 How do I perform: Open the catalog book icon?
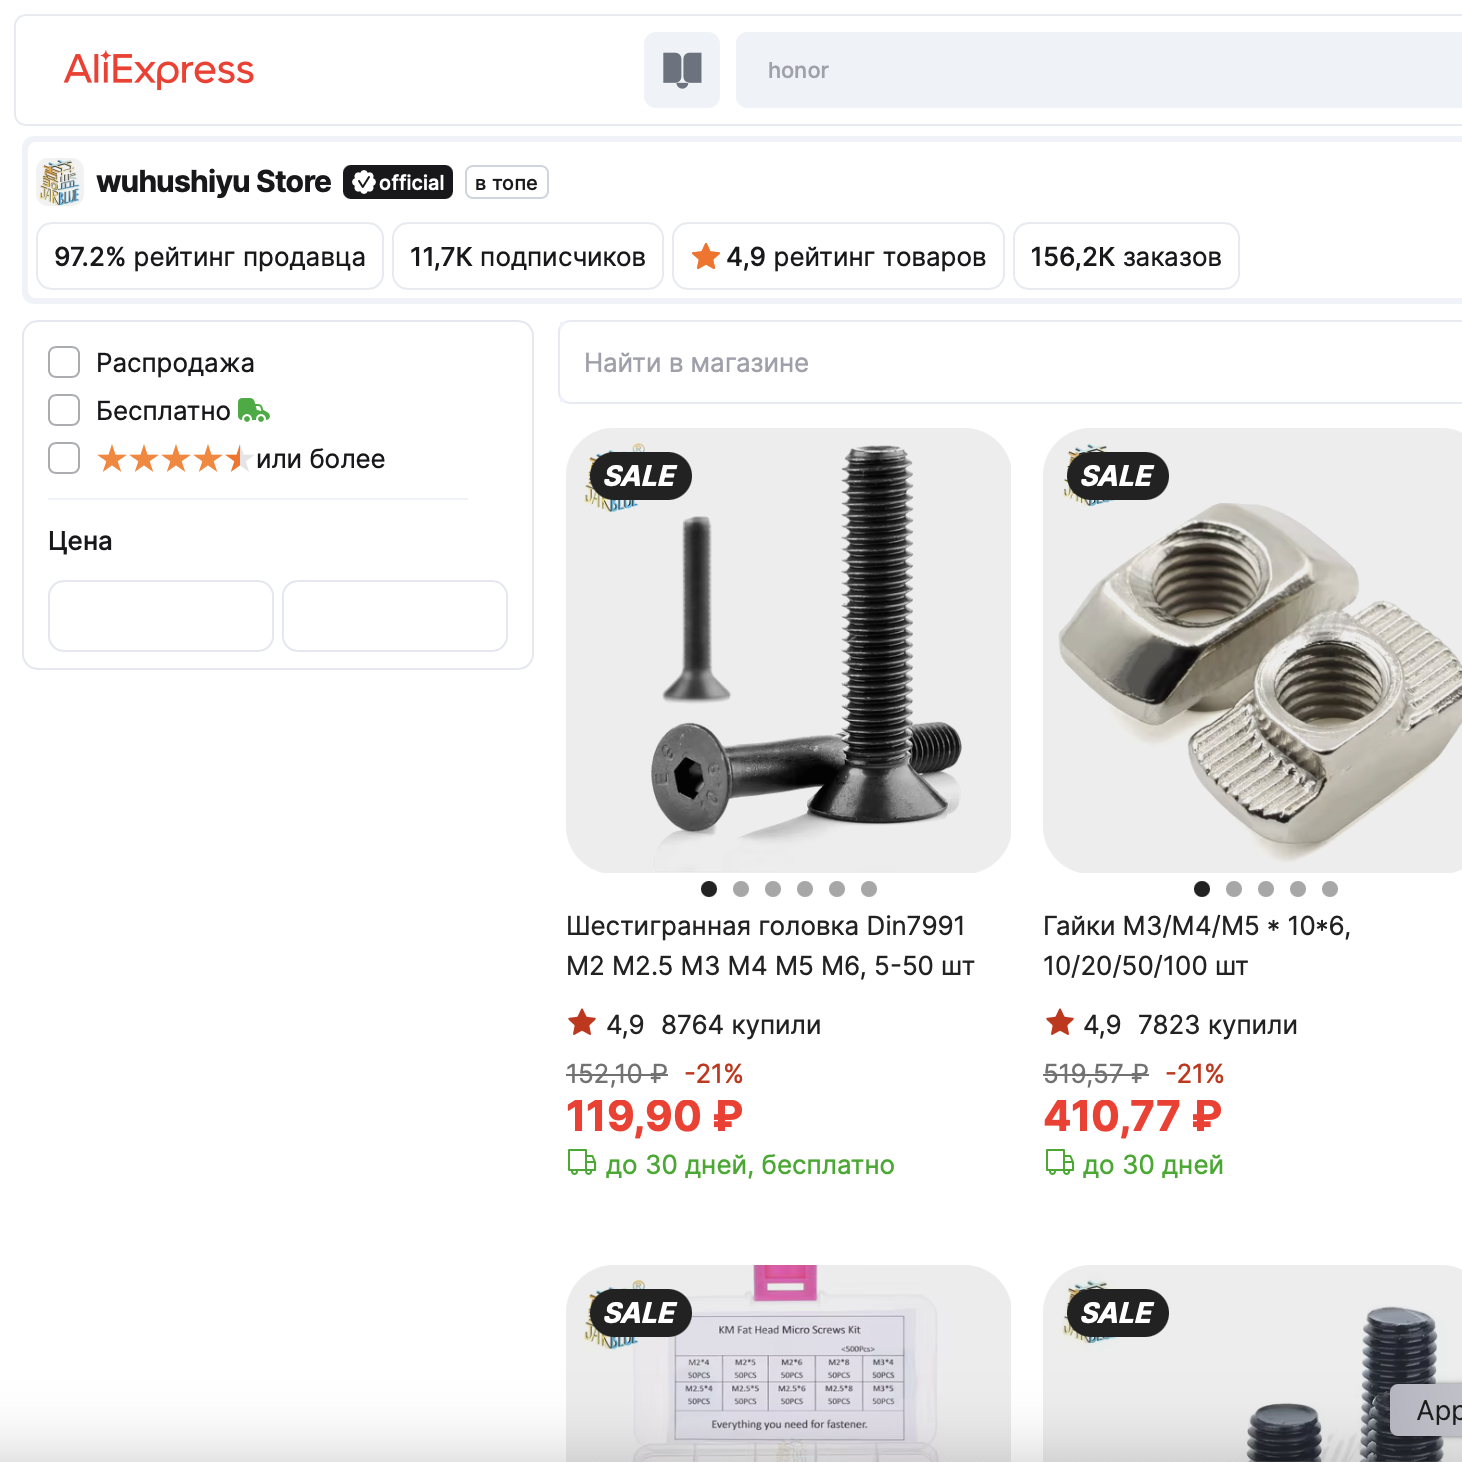tap(682, 70)
